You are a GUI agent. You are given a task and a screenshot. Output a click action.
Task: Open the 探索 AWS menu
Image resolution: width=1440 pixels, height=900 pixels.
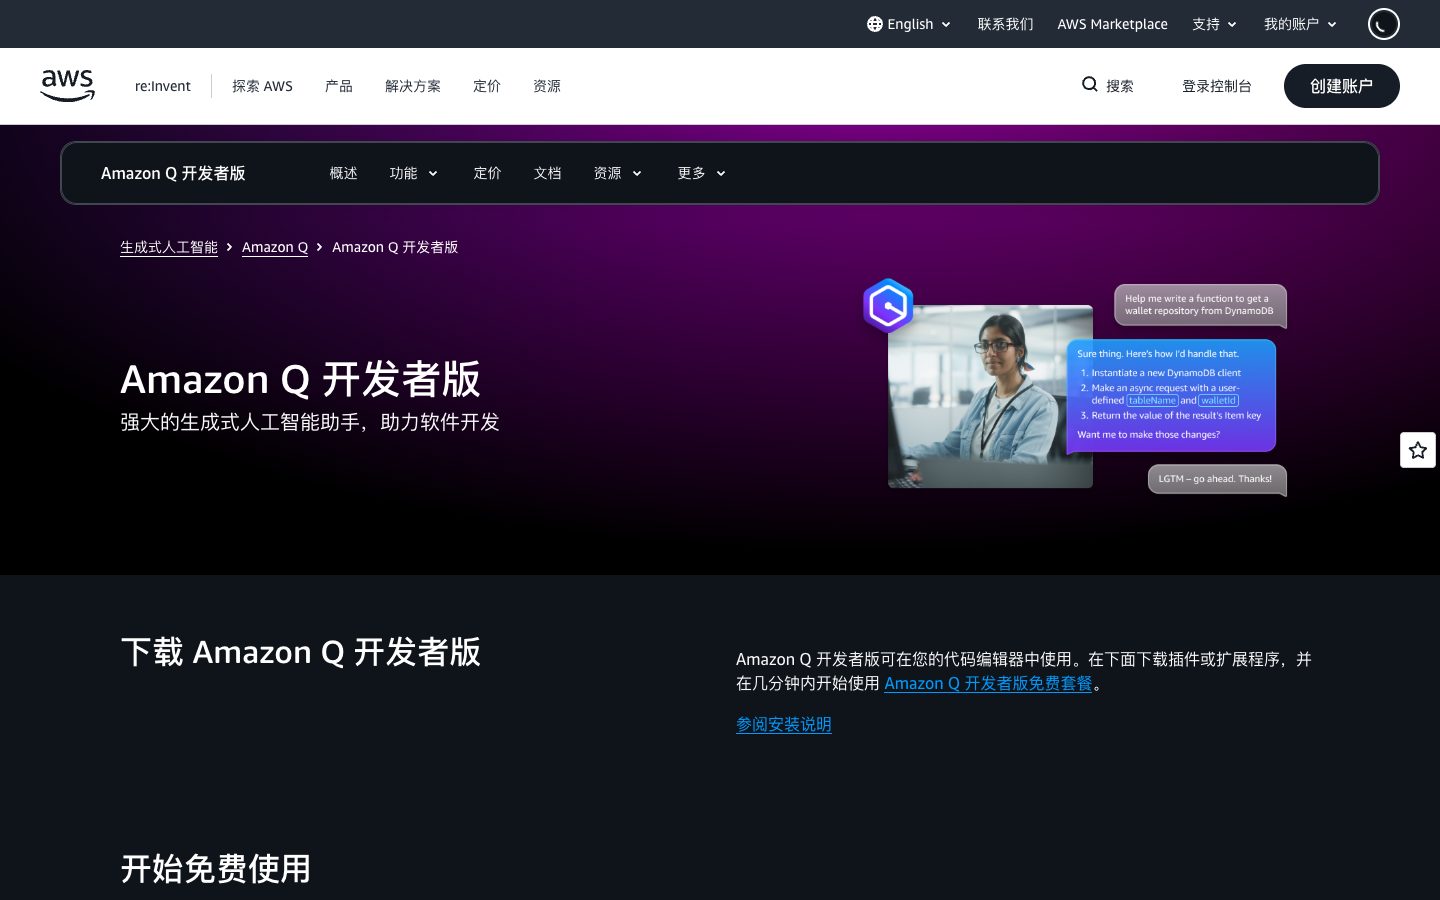coord(263,86)
